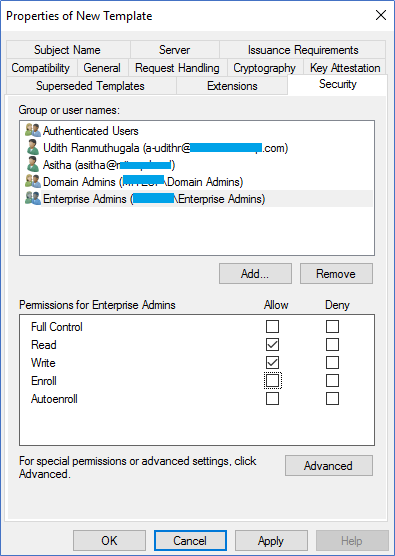Check Deny for Full Control
Screen dimensions: 395x556
332,327
